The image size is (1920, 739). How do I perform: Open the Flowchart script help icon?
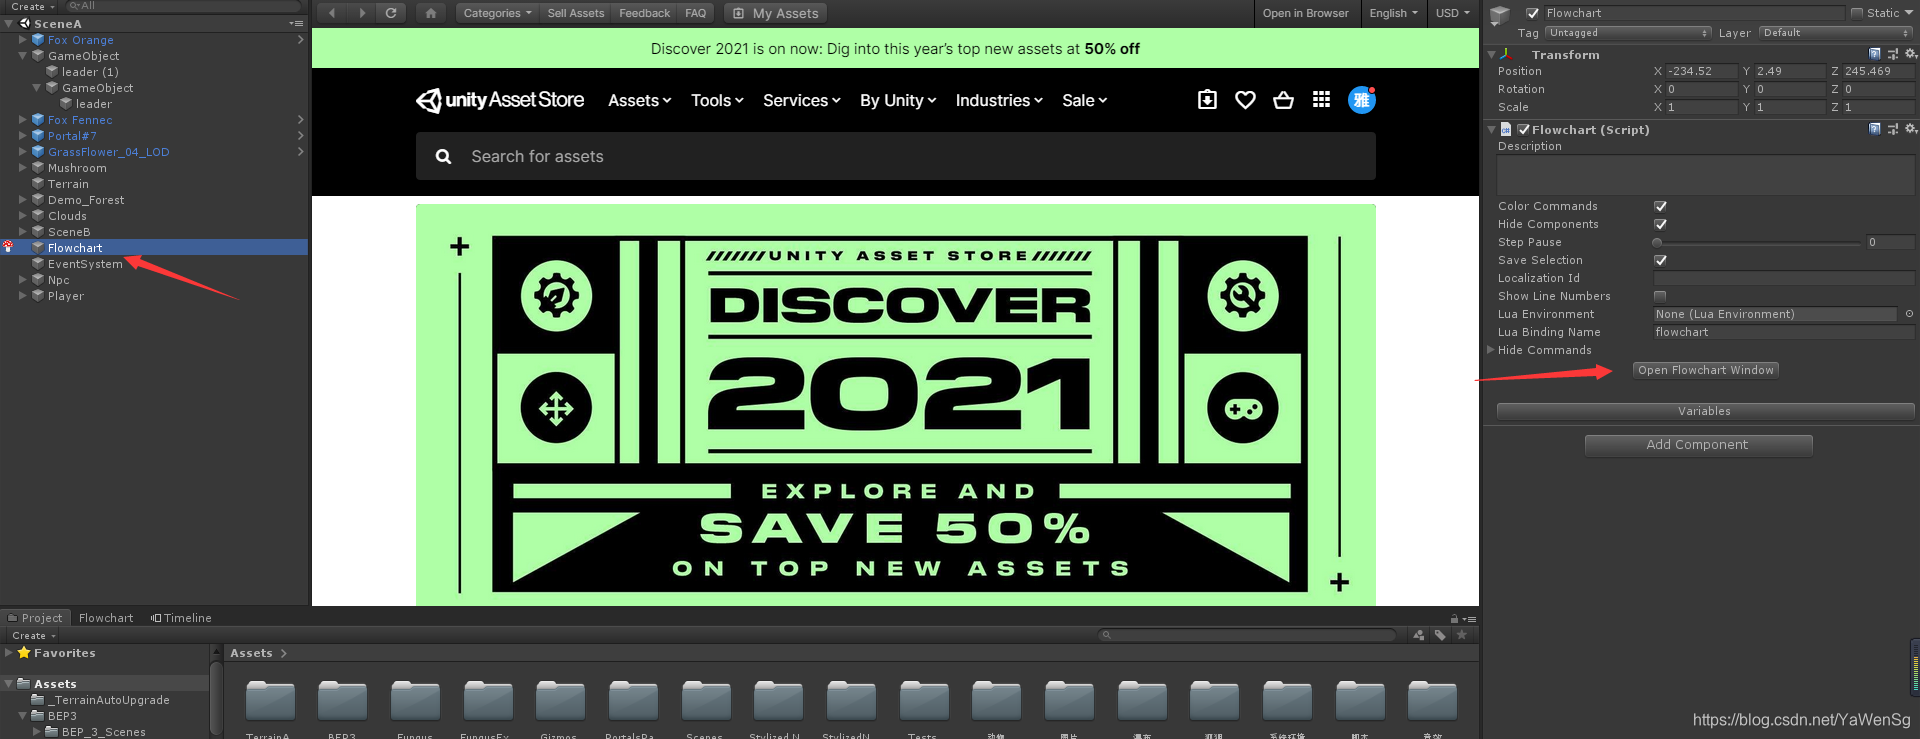click(x=1874, y=129)
